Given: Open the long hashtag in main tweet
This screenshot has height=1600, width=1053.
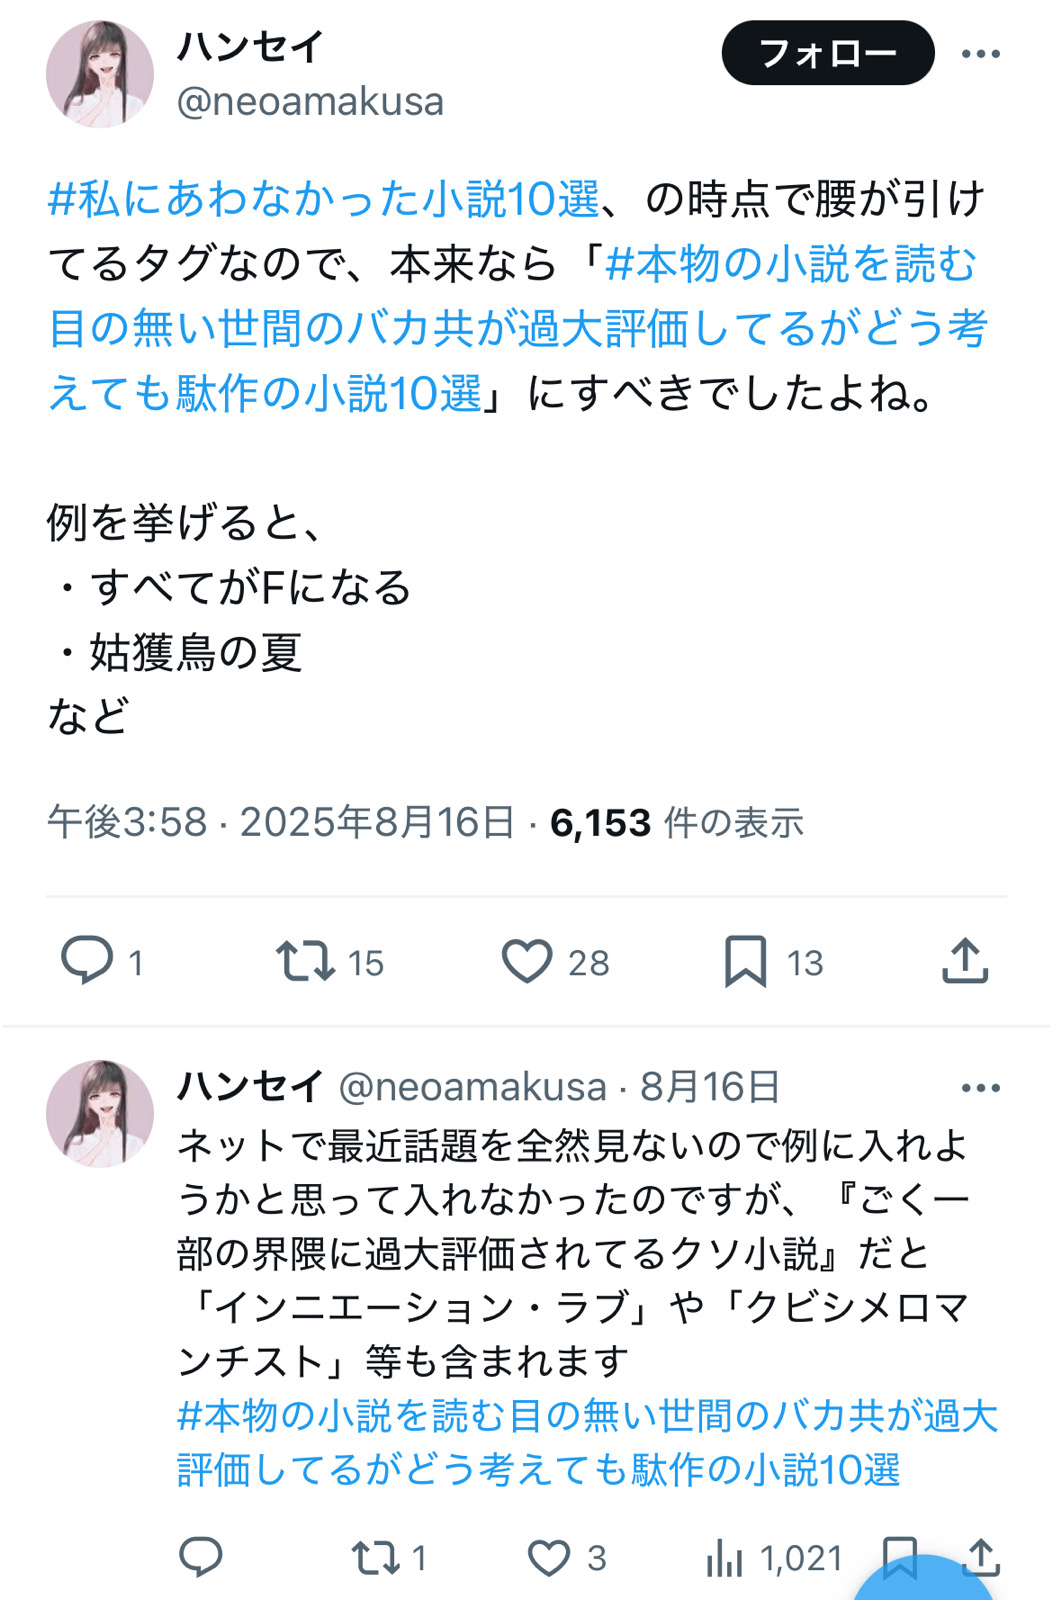Looking at the screenshot, I should tap(518, 328).
